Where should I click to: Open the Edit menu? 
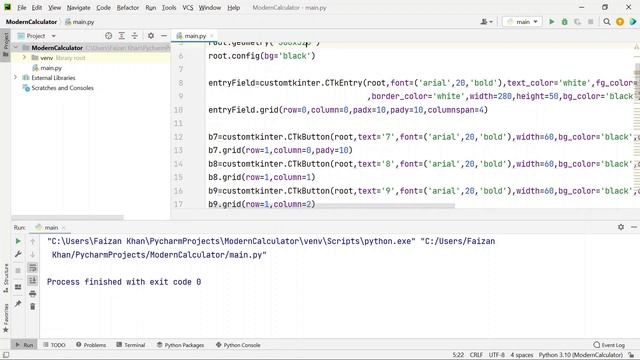[37, 7]
